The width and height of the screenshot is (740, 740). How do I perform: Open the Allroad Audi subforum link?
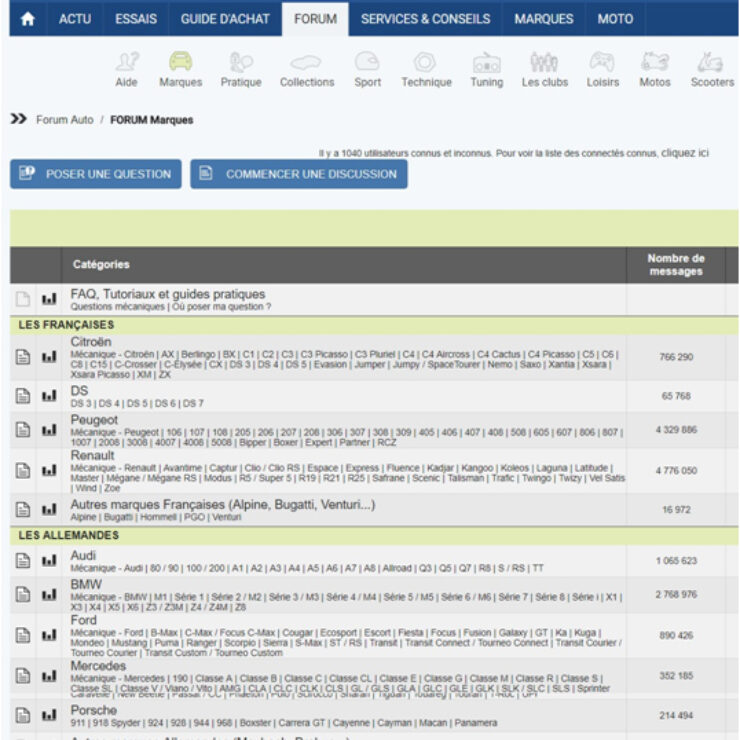(397, 568)
